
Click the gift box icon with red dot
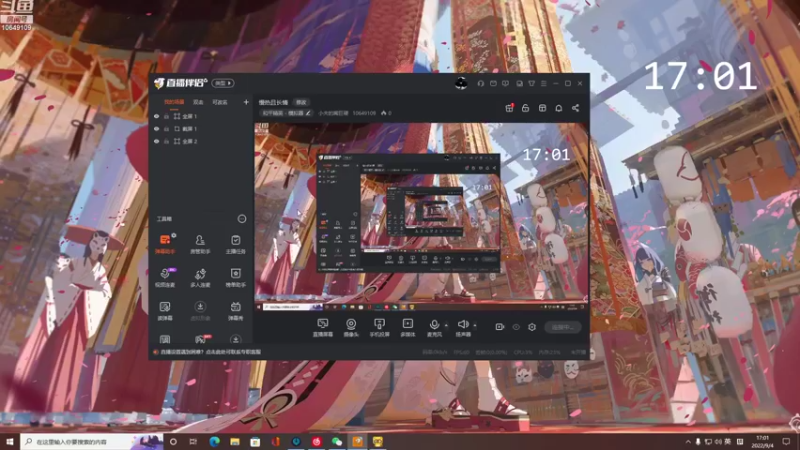tap(509, 108)
